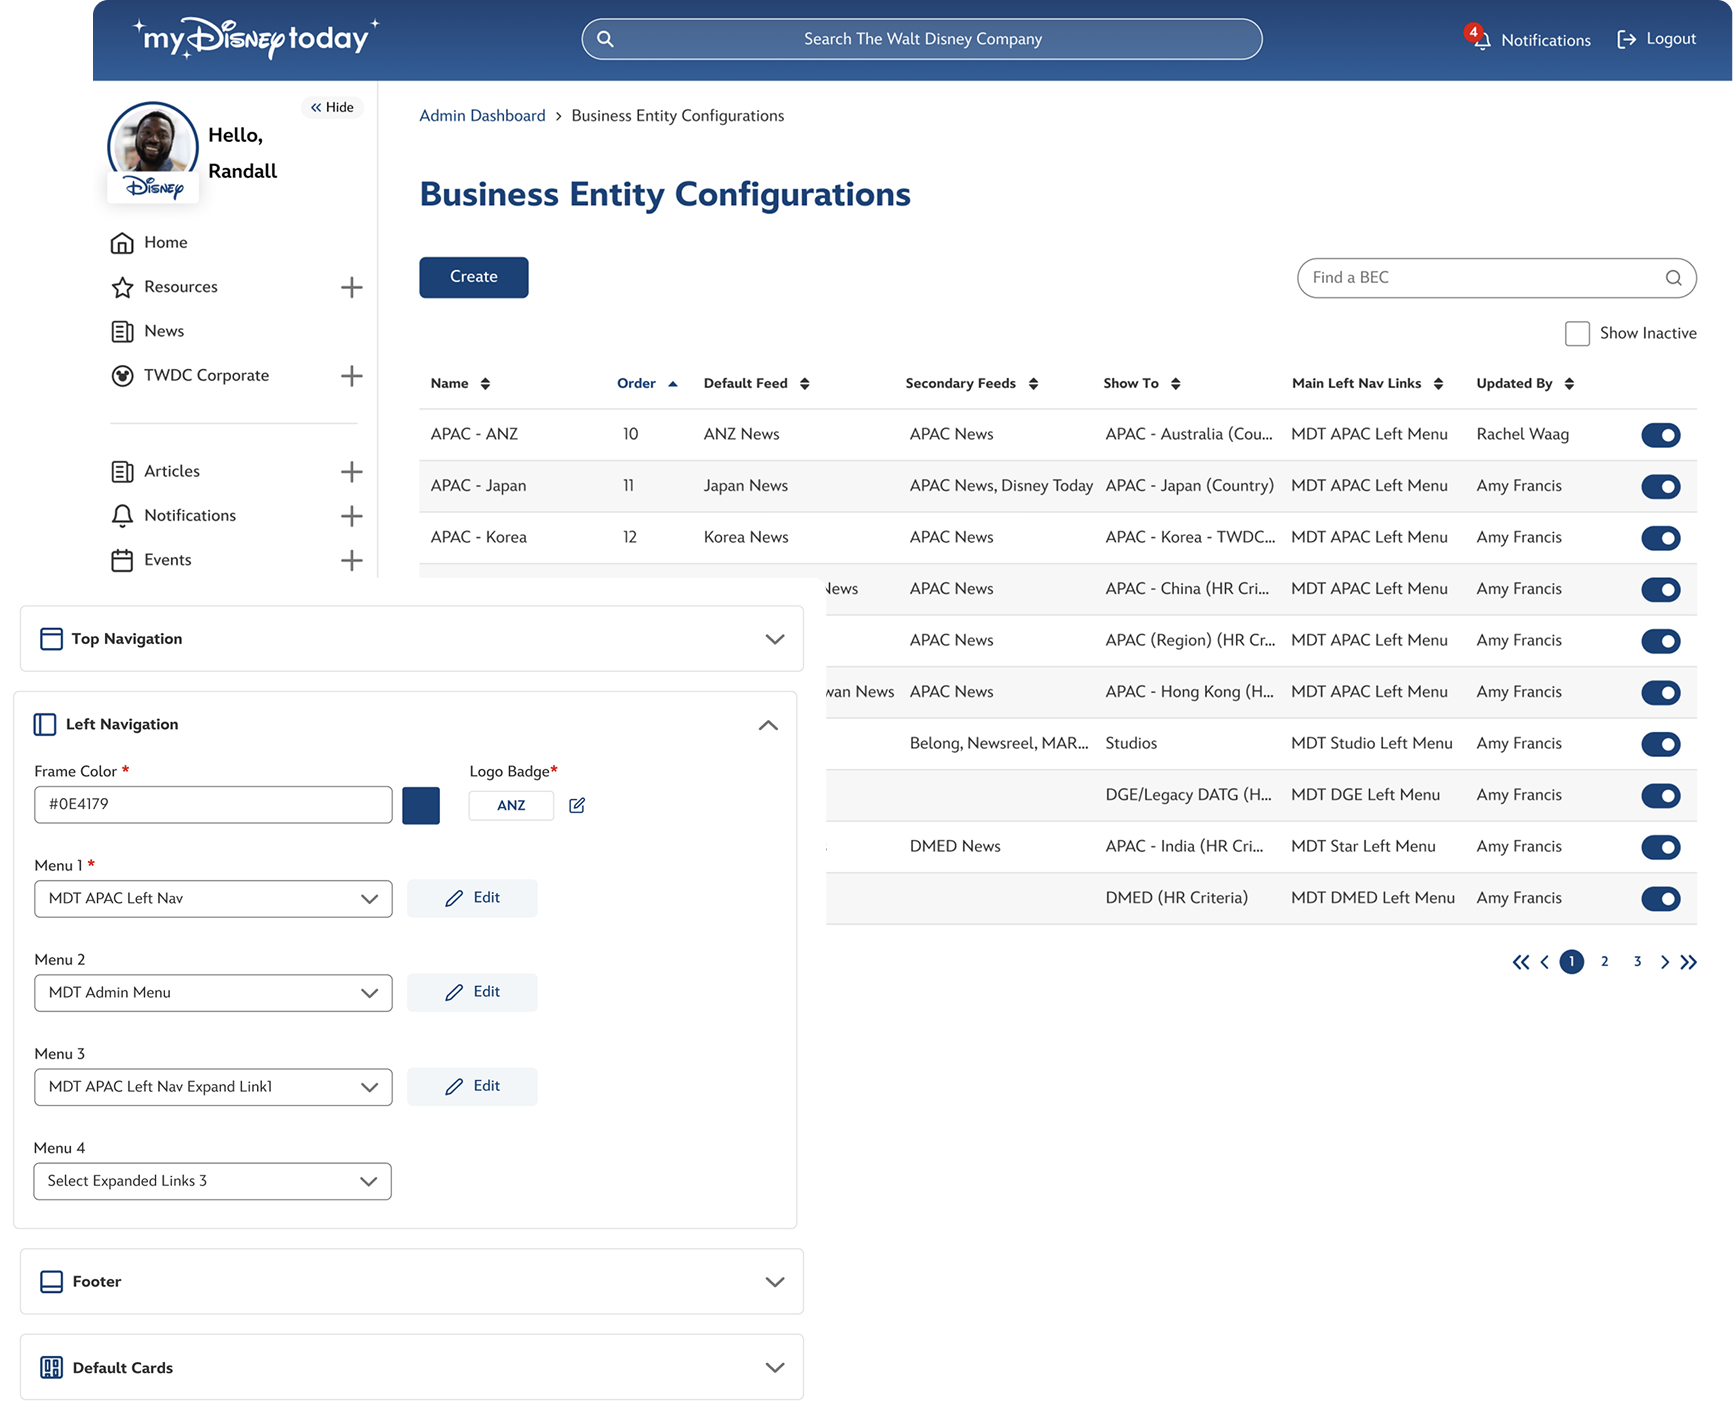Screen dimensions: 1733x1428
Task: Click the Create button
Action: [473, 277]
